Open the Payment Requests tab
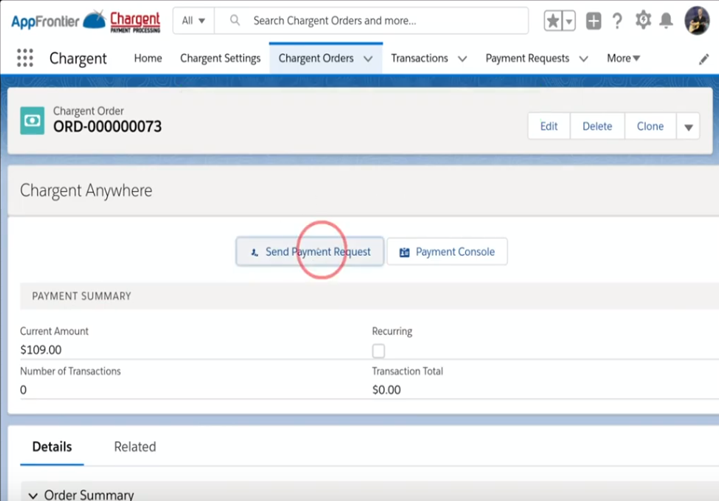Viewport: 719px width, 501px height. [527, 58]
